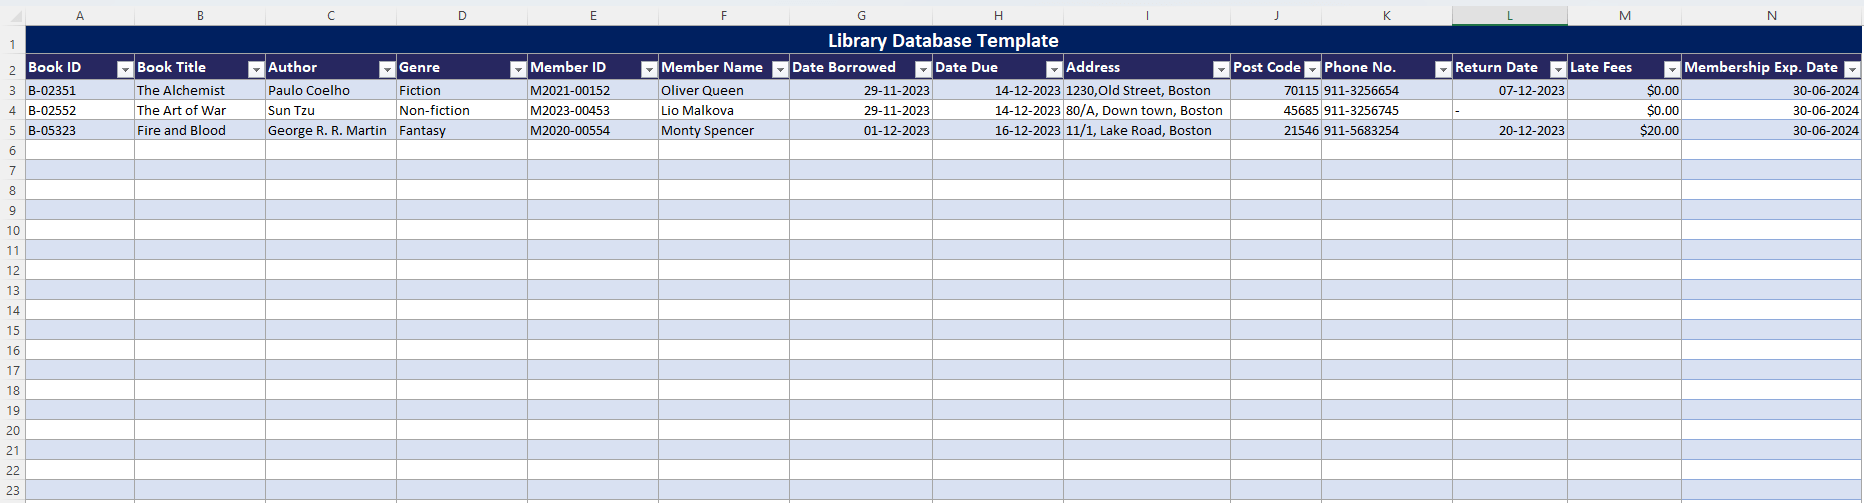
Task: Open the Address filter dropdown
Action: [x=1221, y=69]
